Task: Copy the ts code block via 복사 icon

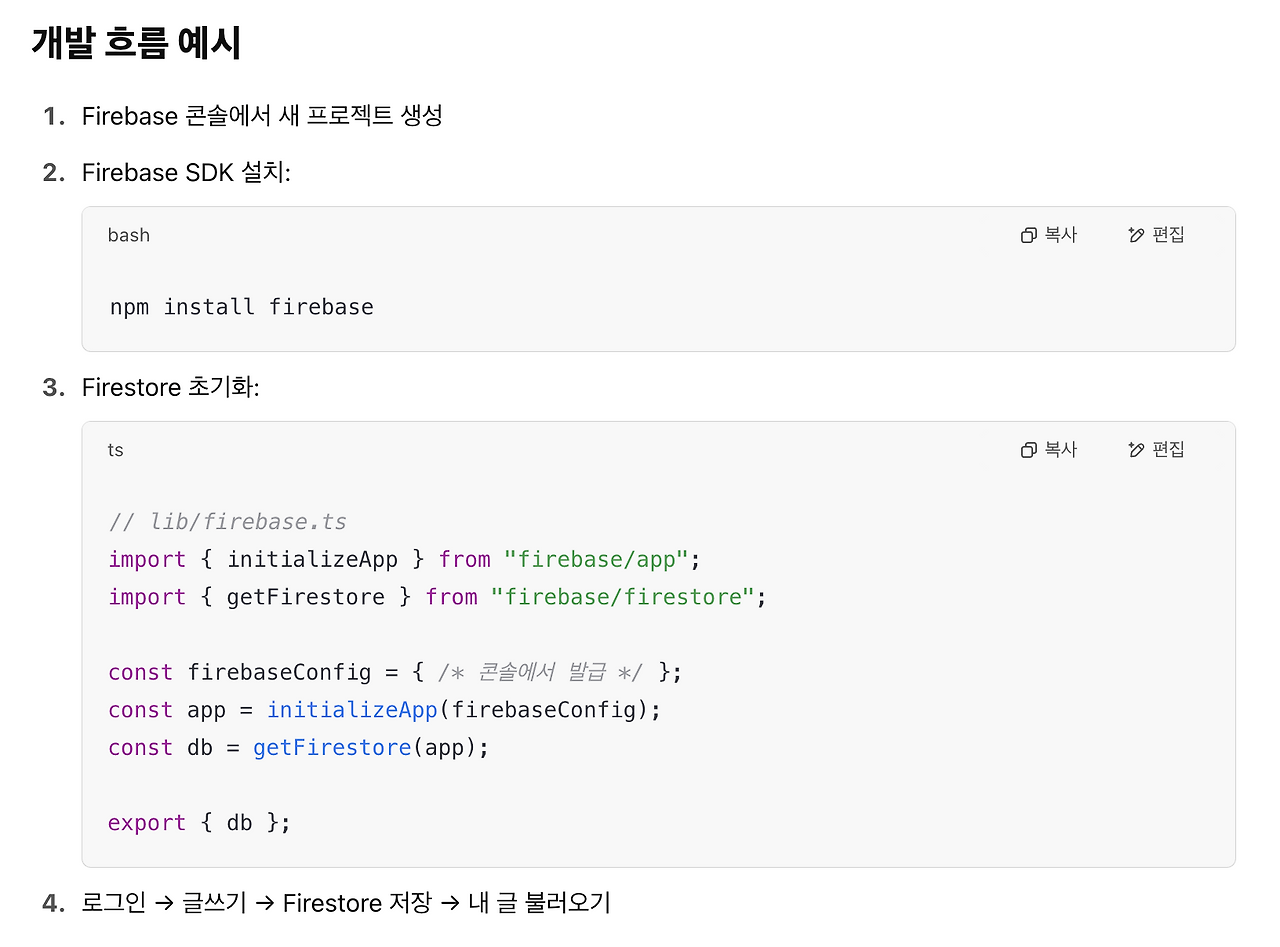Action: (1048, 450)
